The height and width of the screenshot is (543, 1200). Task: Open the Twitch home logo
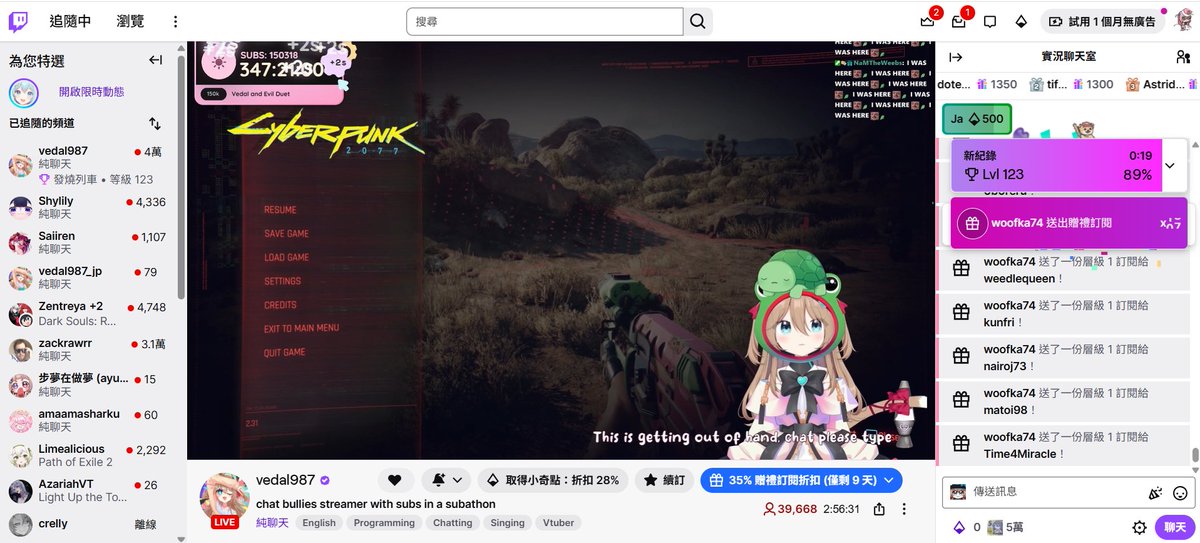coord(19,20)
